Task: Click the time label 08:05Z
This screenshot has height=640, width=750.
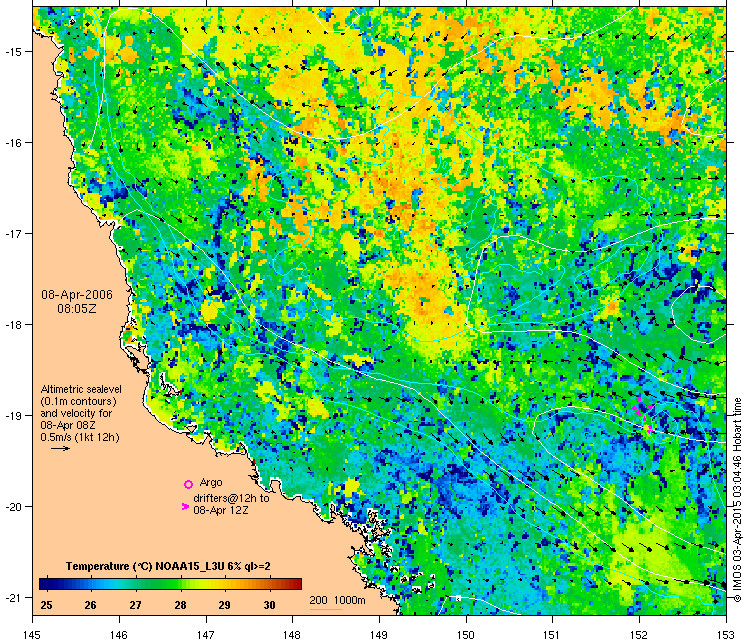Action: tap(77, 309)
